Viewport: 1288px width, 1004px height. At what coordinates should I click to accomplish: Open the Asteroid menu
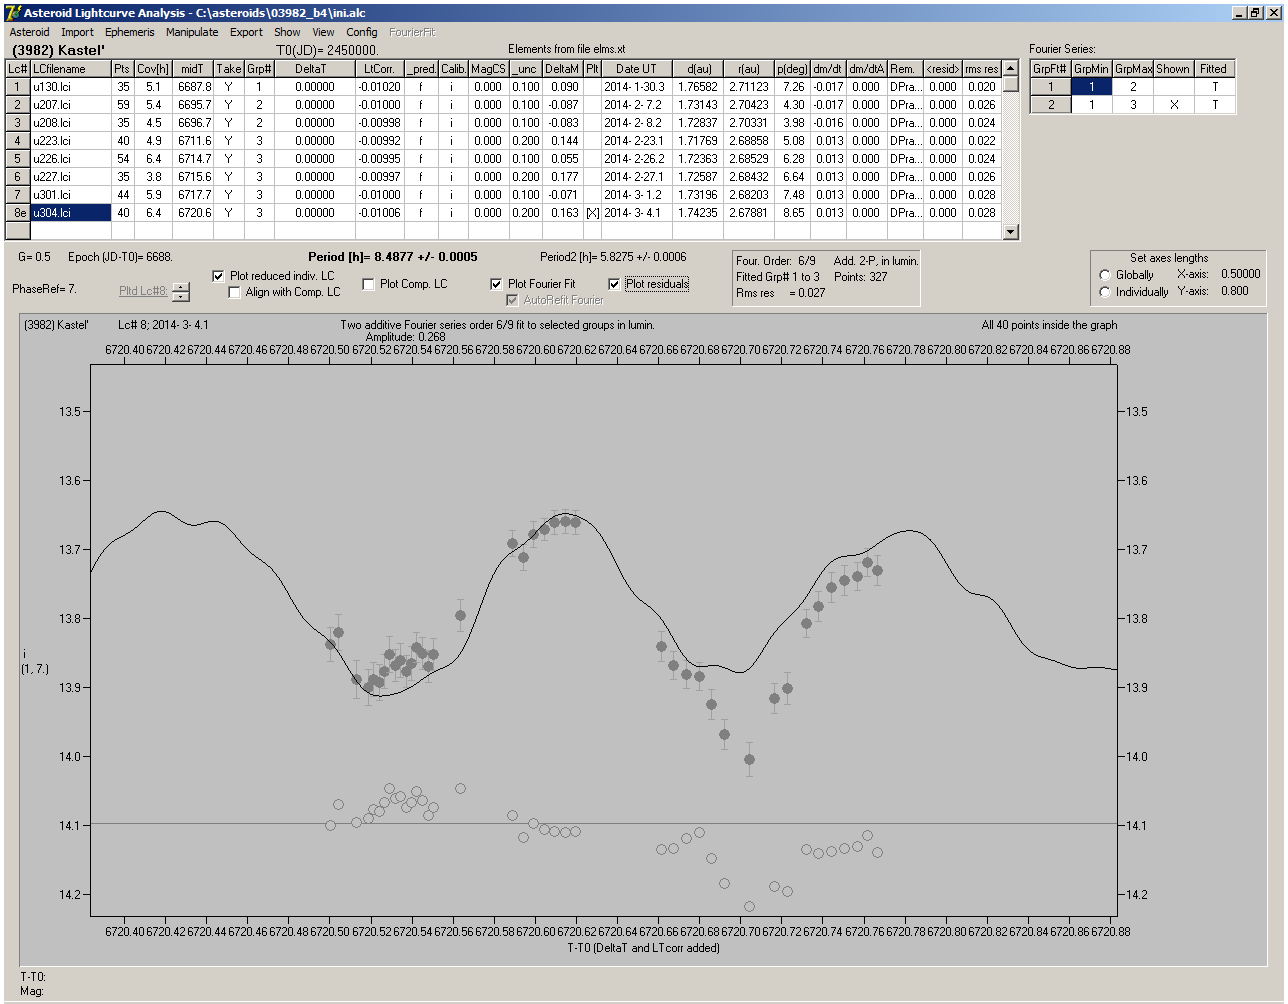(29, 32)
